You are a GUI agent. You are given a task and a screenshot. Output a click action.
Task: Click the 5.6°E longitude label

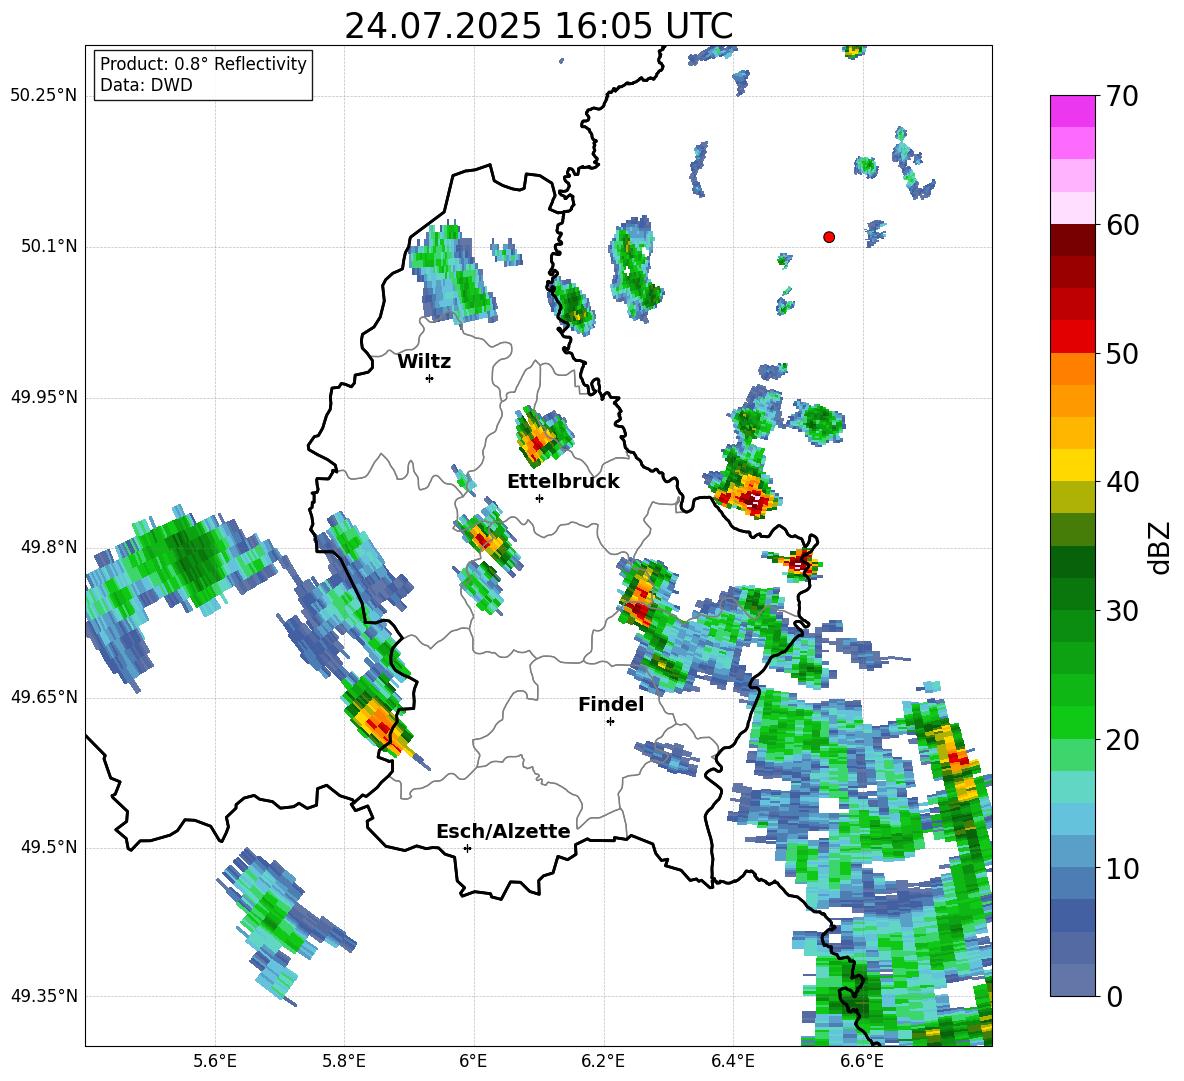pos(215,1062)
